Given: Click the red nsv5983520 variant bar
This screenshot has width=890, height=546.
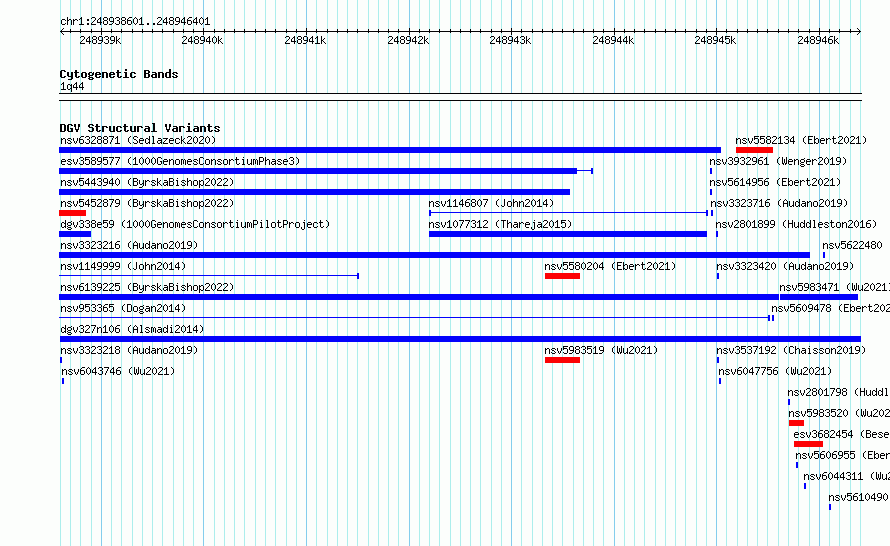Looking at the screenshot, I should (796, 423).
